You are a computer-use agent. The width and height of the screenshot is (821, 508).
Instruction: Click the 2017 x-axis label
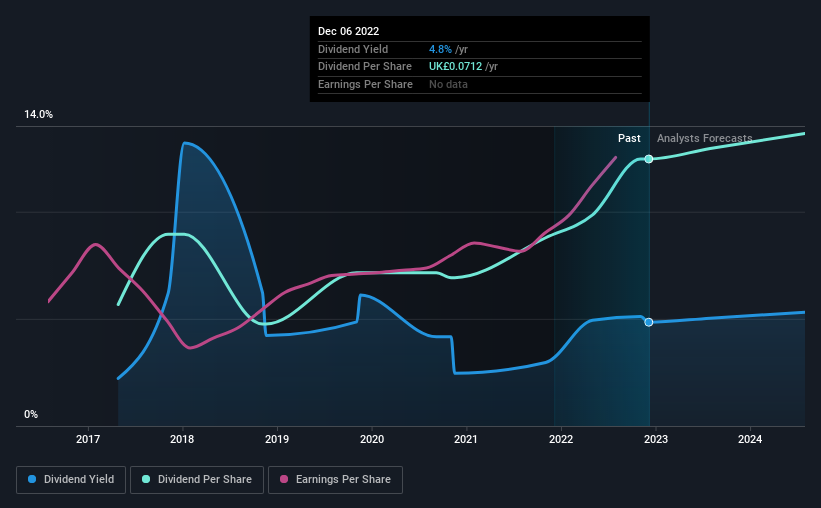[88, 439]
